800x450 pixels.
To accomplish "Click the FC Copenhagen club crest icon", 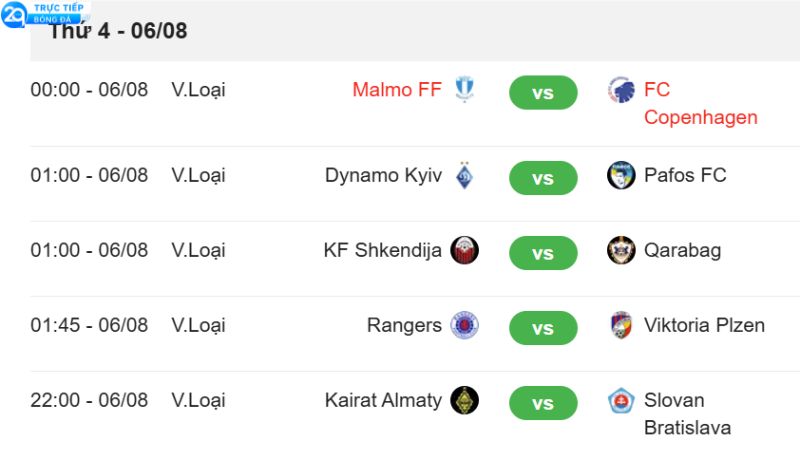I will pyautogui.click(x=621, y=90).
